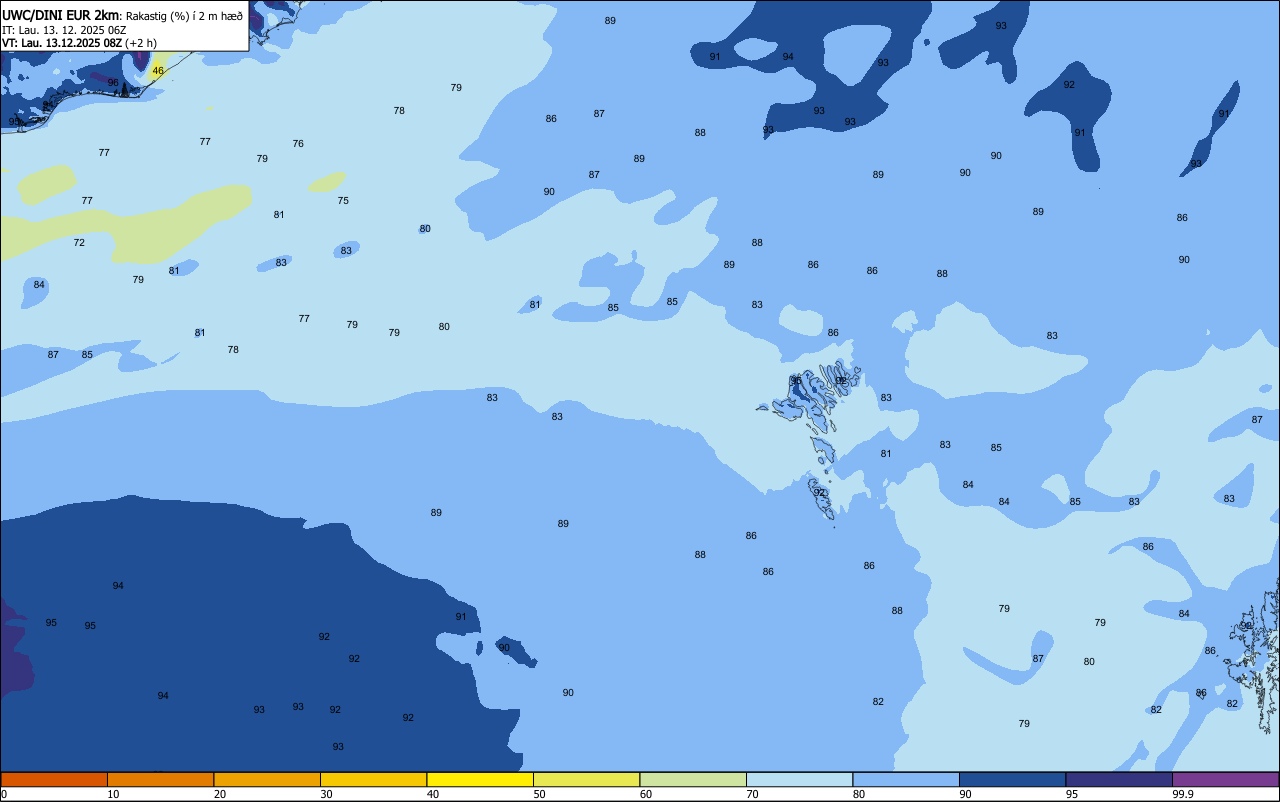Select the navy 95–99.9 legend segment

point(1119,779)
